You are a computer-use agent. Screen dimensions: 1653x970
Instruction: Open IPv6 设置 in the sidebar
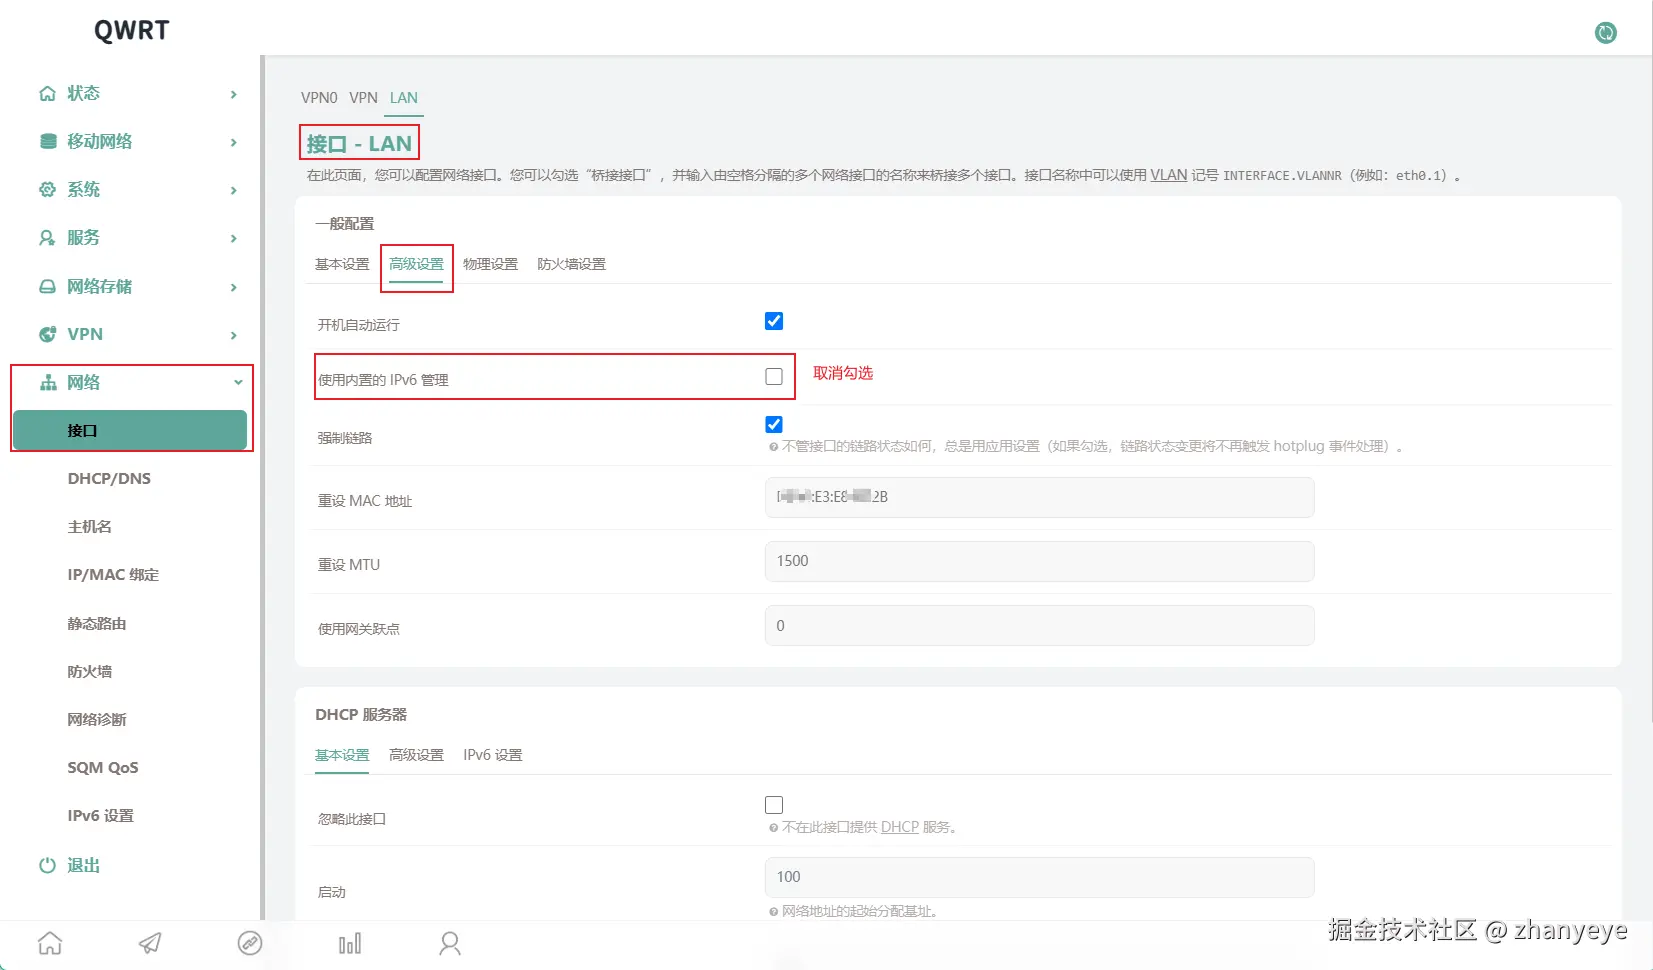(100, 815)
